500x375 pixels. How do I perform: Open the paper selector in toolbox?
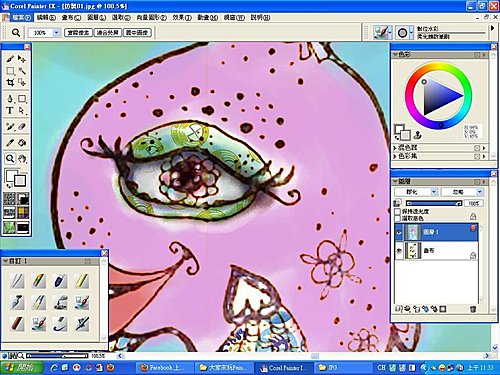[x=9, y=199]
